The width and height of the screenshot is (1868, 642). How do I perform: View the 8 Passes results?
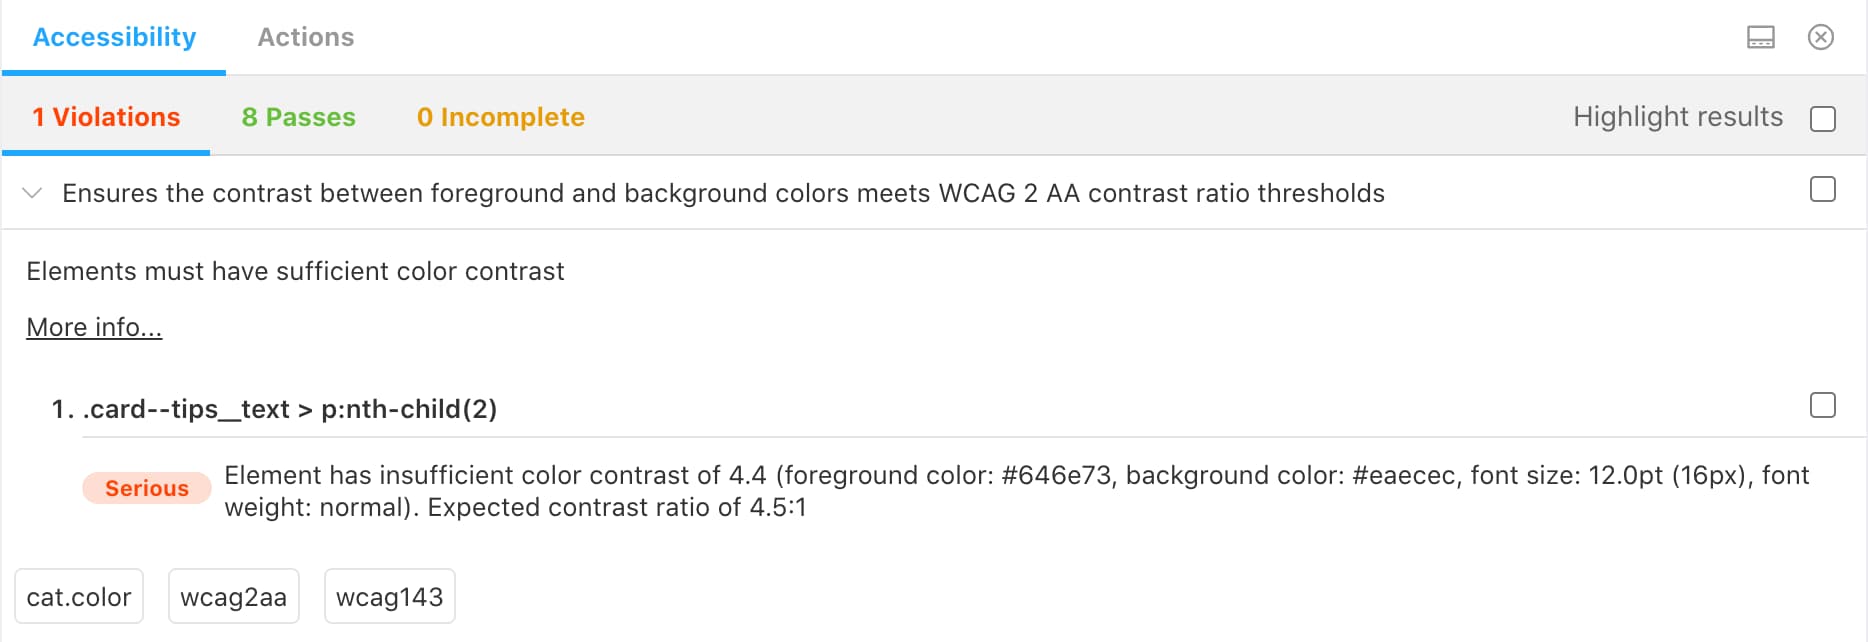(298, 117)
